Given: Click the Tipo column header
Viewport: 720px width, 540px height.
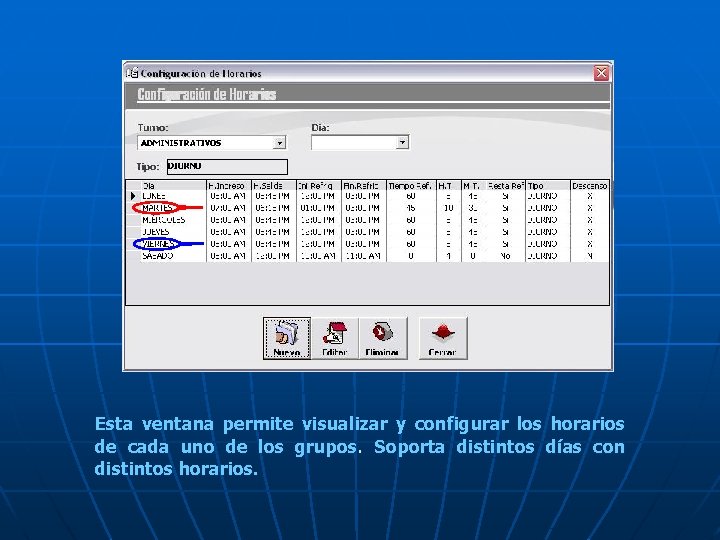Looking at the screenshot, I should click(547, 186).
